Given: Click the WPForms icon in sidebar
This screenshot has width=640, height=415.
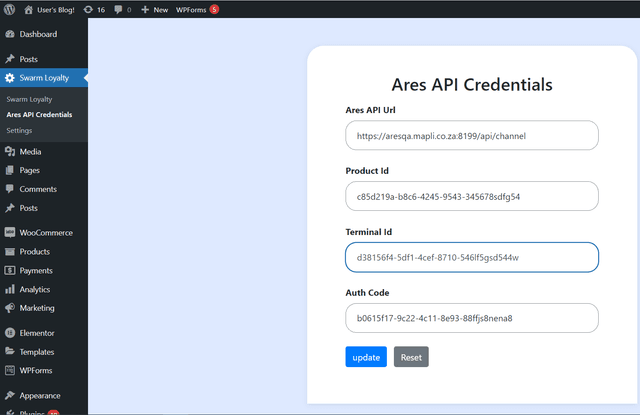Looking at the screenshot, I should tap(10, 371).
